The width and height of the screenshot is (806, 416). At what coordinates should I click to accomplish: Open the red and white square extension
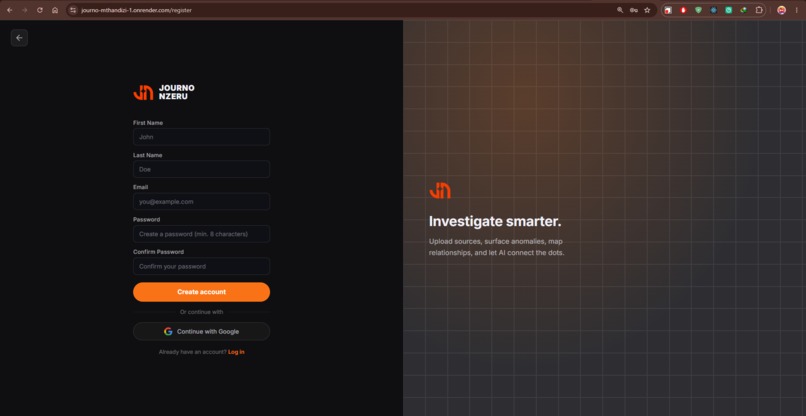(668, 10)
